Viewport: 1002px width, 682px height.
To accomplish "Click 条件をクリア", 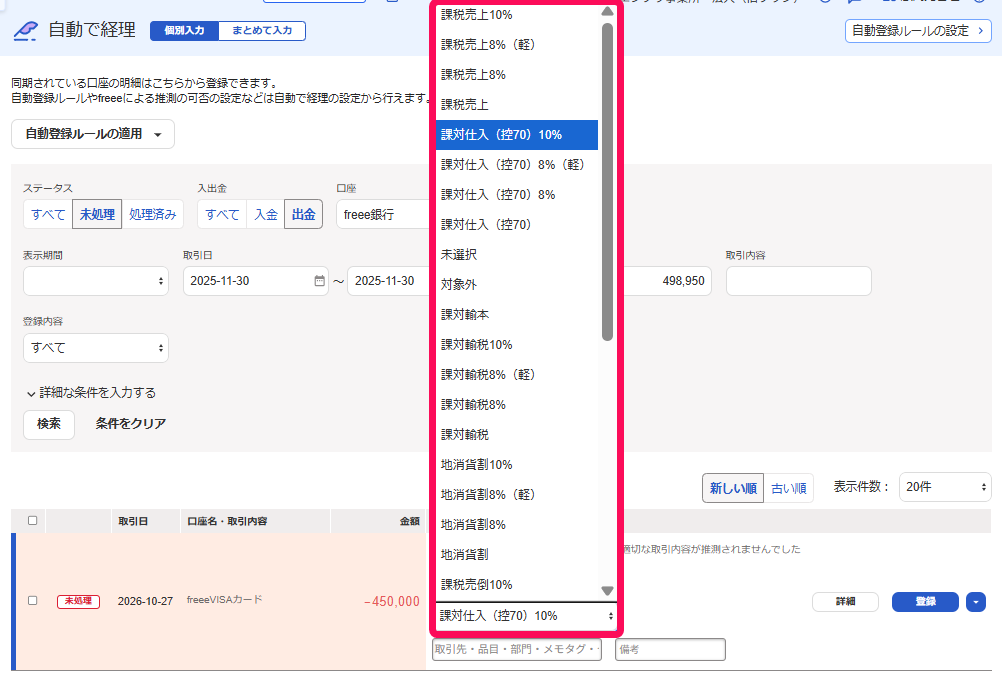I will 131,424.
